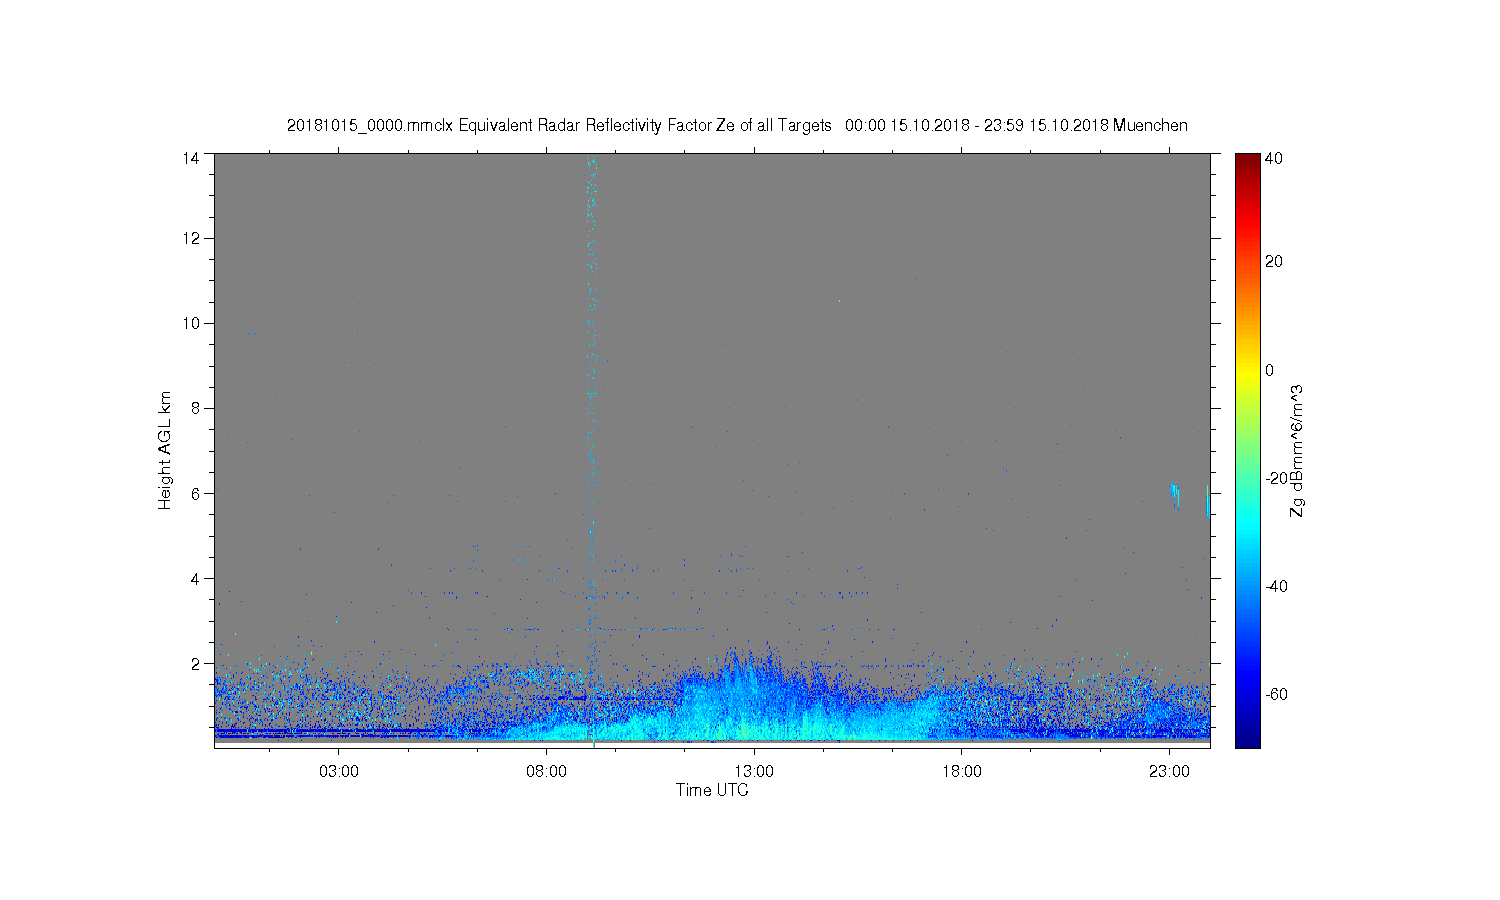Screen dimensions: 1500x900
Task: Click the "Zg dBmm^6/m^3" colorbar label
Action: tap(1297, 450)
